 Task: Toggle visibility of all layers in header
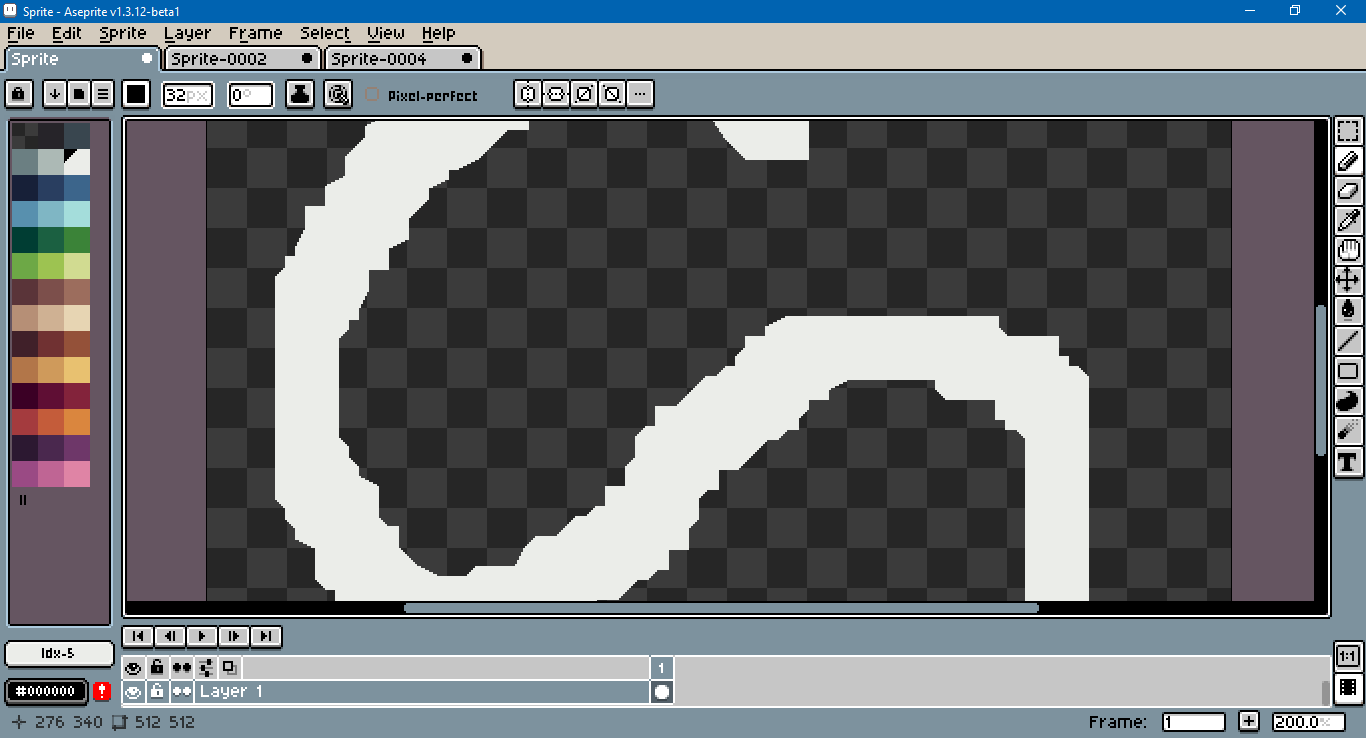click(133, 667)
